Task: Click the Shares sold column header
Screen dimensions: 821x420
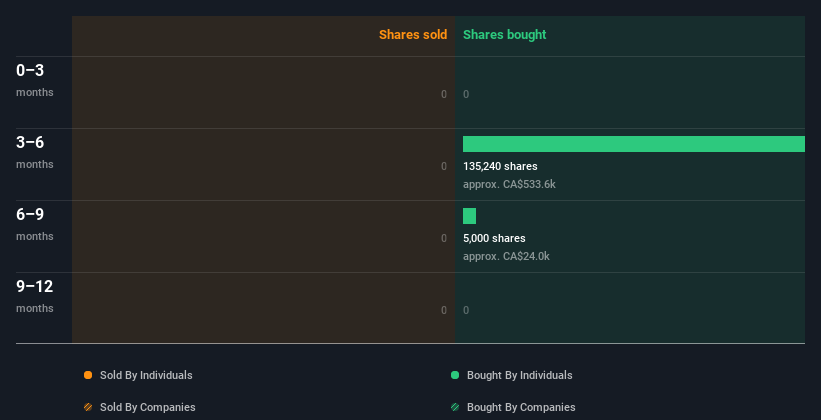Action: [413, 35]
